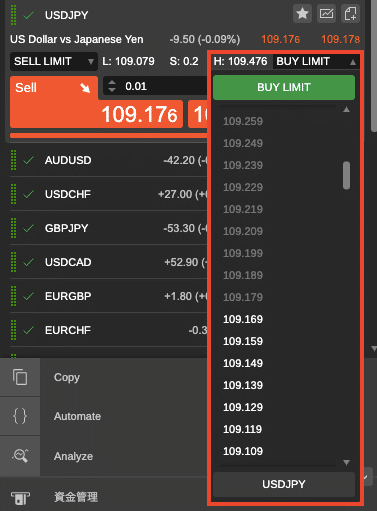The image size is (377, 511).
Task: Click the Automate curly braces icon
Action: 20,416
